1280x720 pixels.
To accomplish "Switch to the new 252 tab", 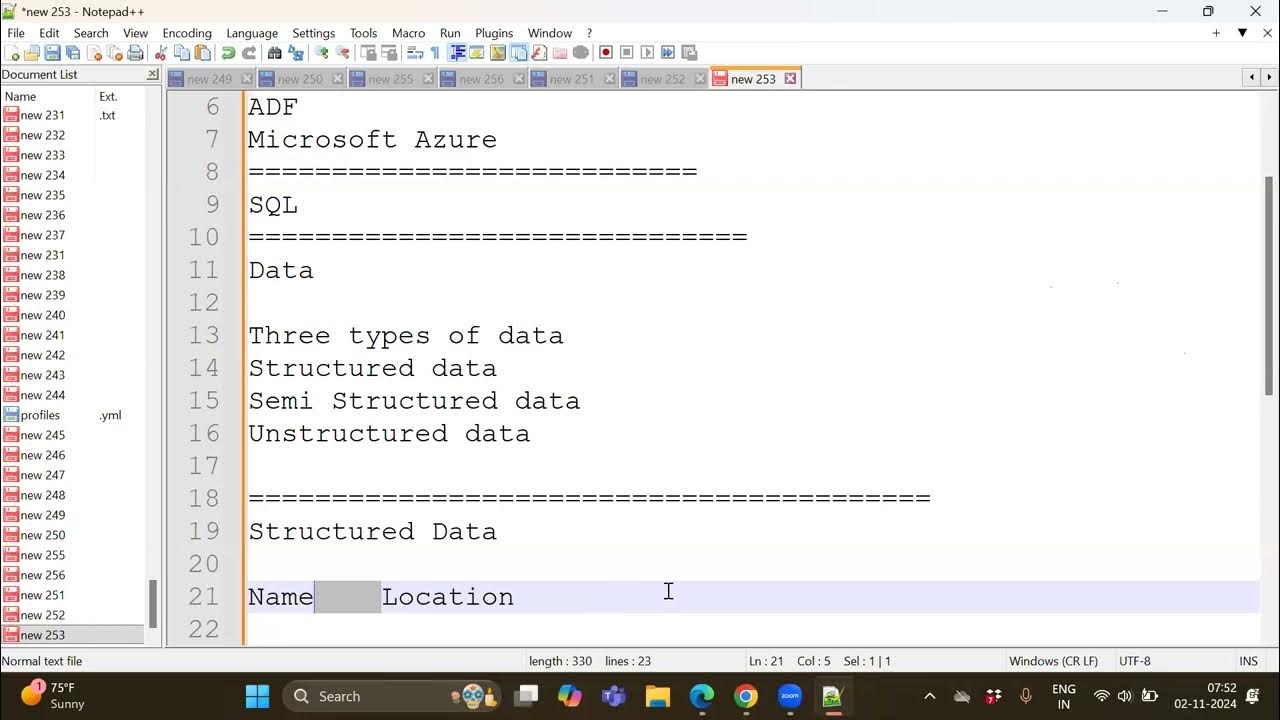I will point(662,79).
